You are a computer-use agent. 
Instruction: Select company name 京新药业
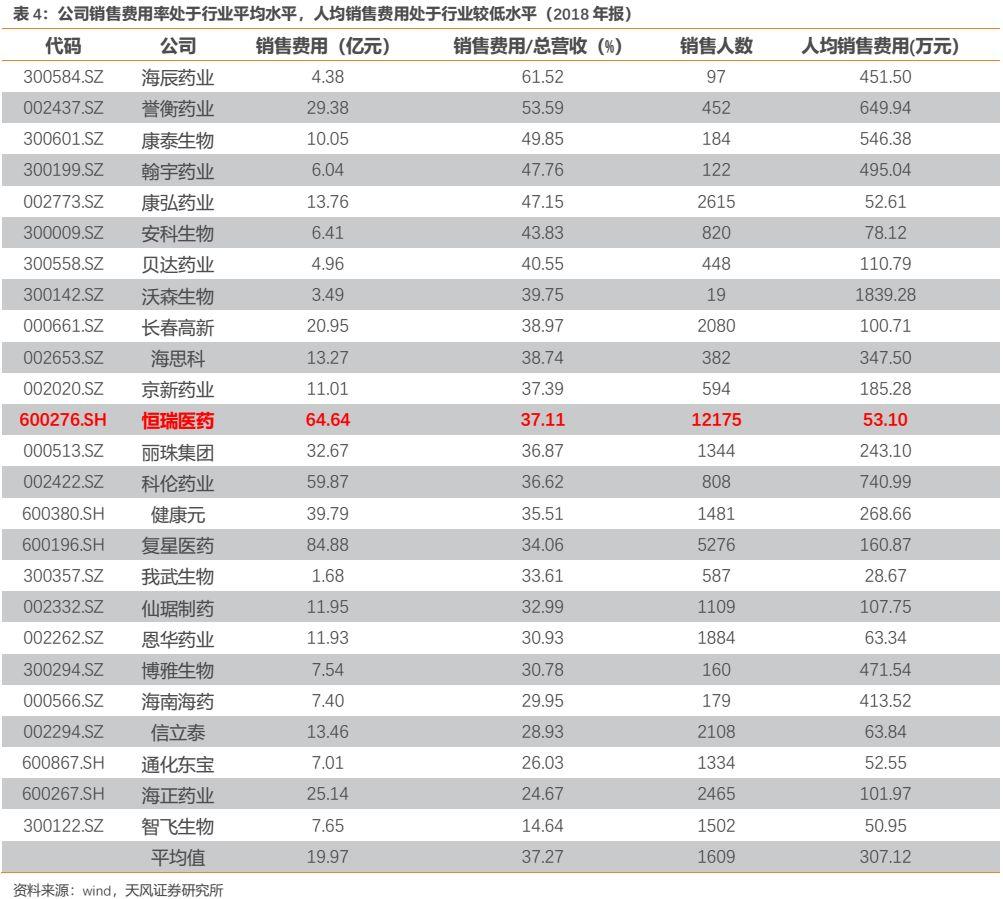coord(178,389)
